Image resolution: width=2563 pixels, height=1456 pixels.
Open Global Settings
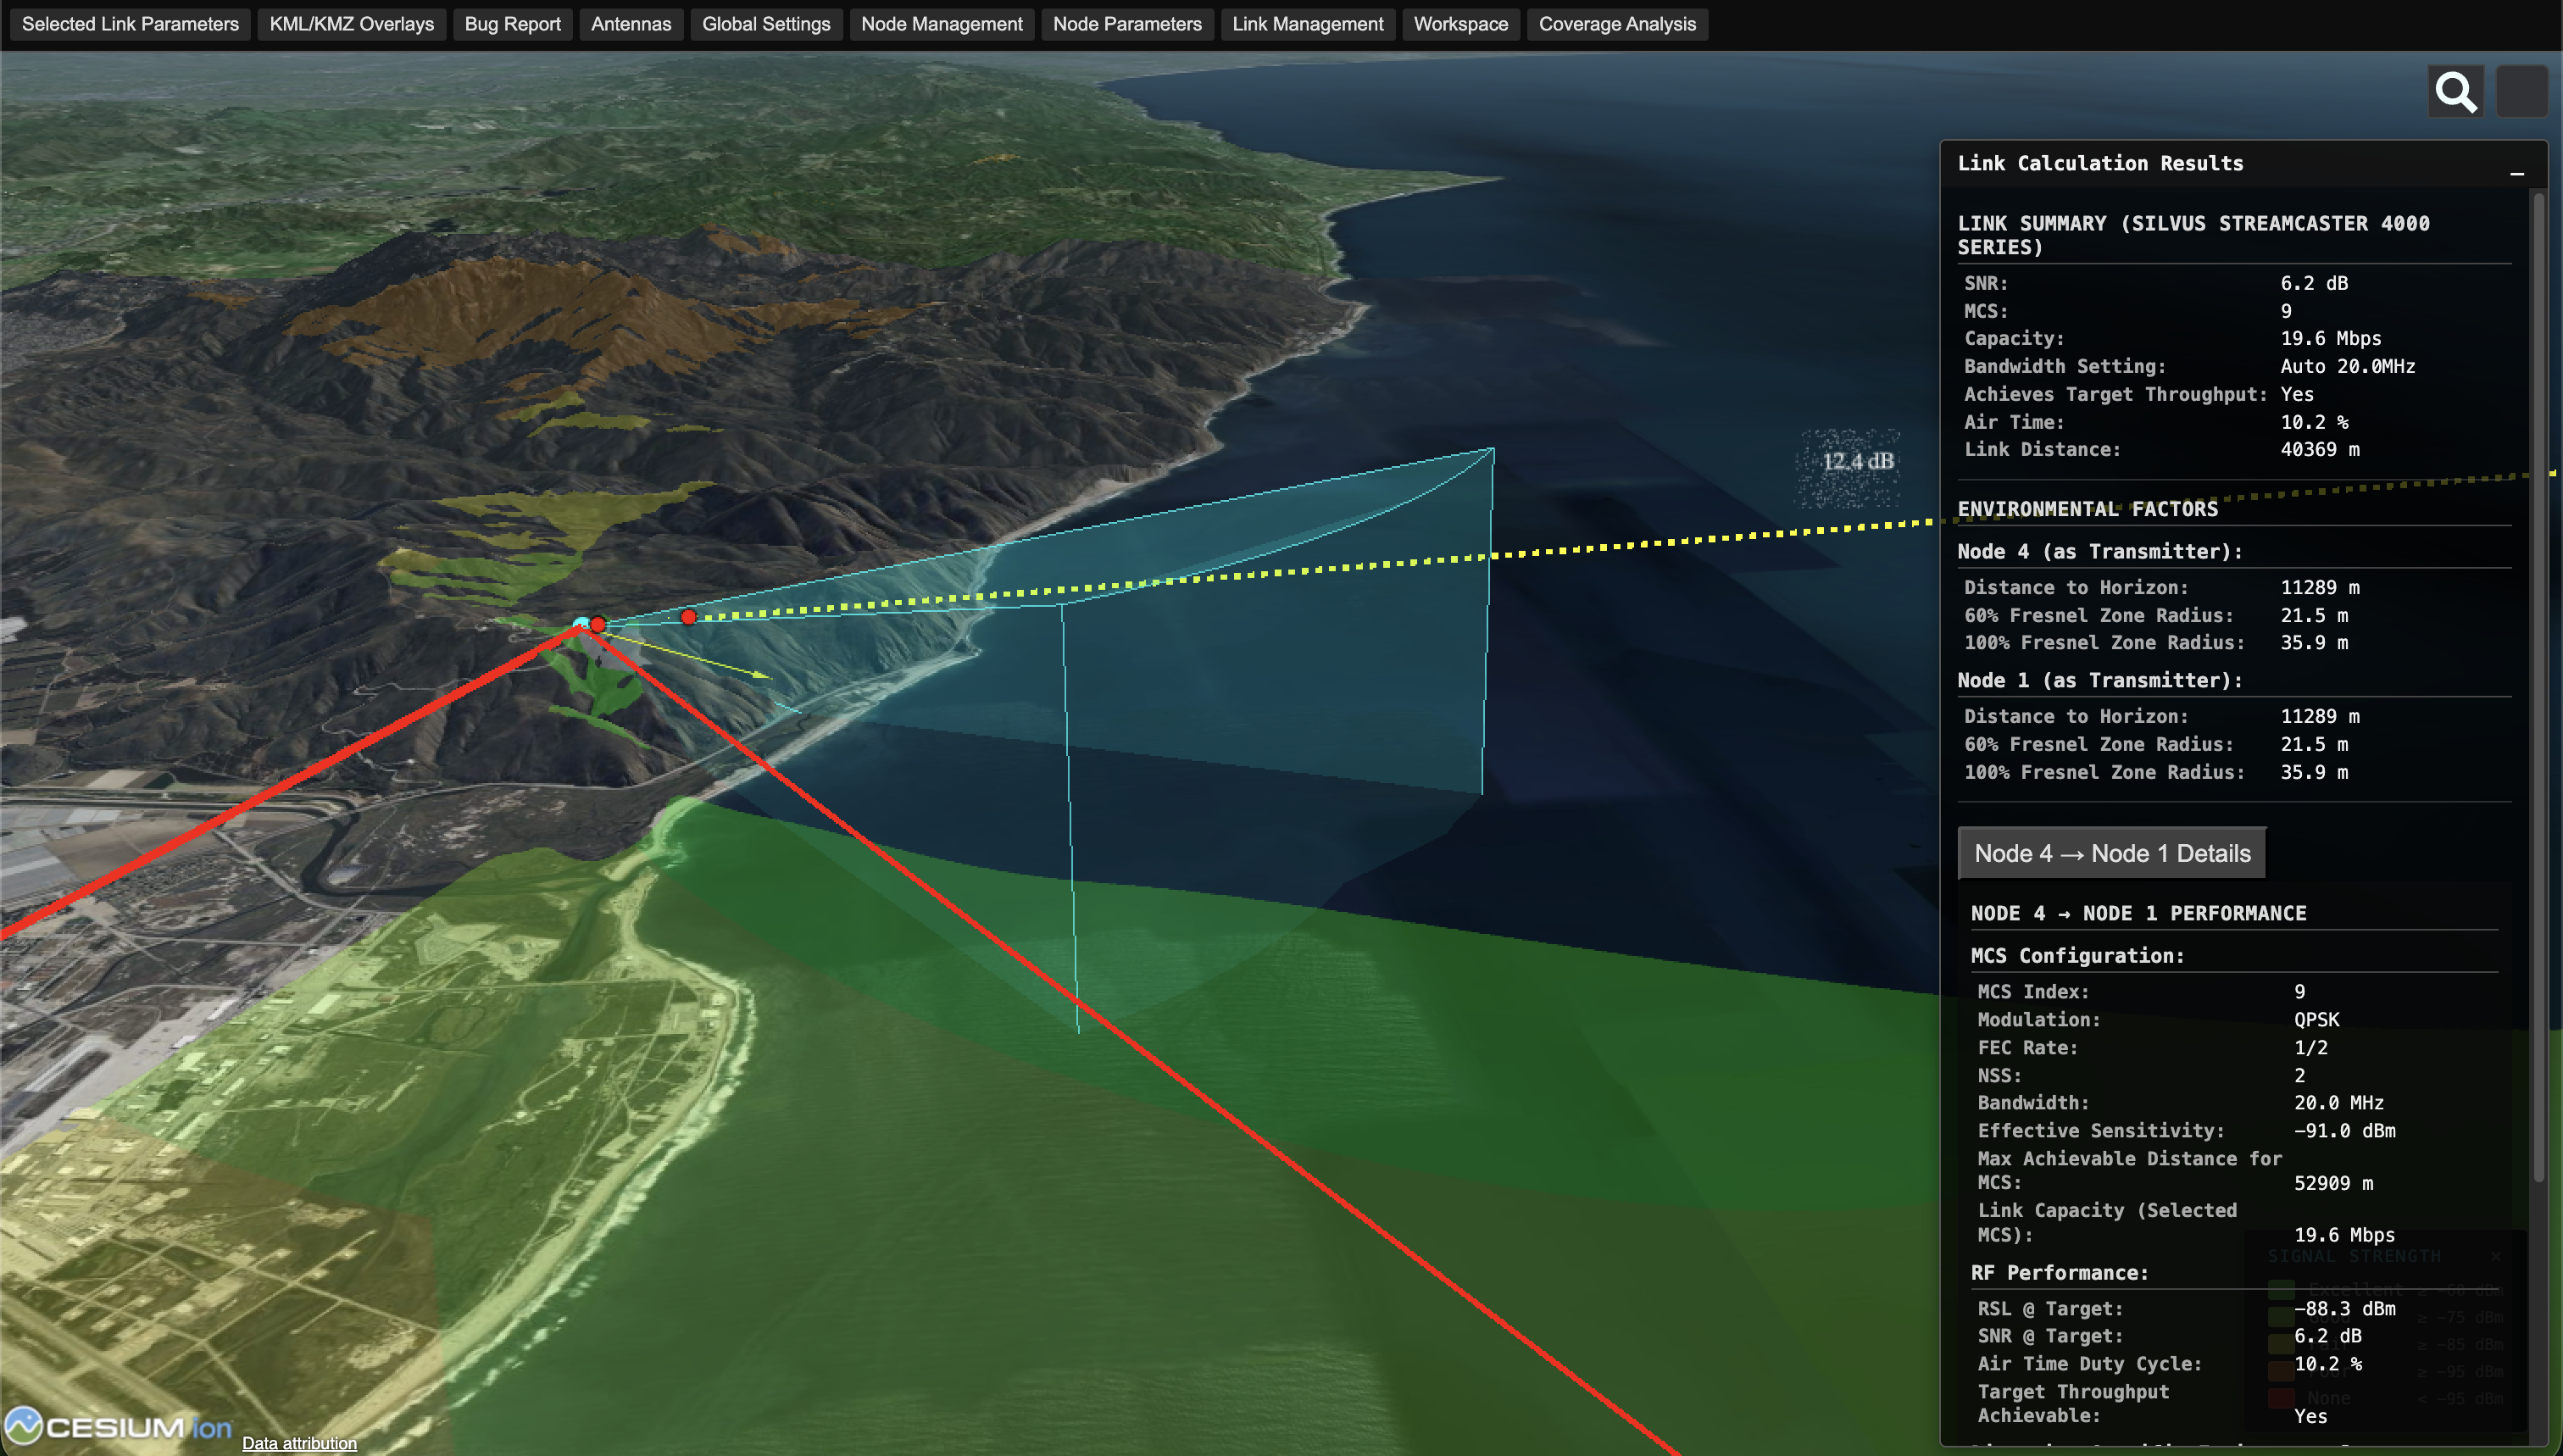(x=766, y=23)
